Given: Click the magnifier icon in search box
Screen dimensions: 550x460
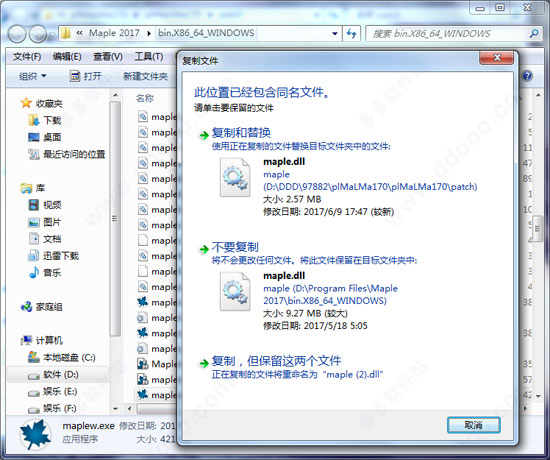Looking at the screenshot, I should (534, 33).
